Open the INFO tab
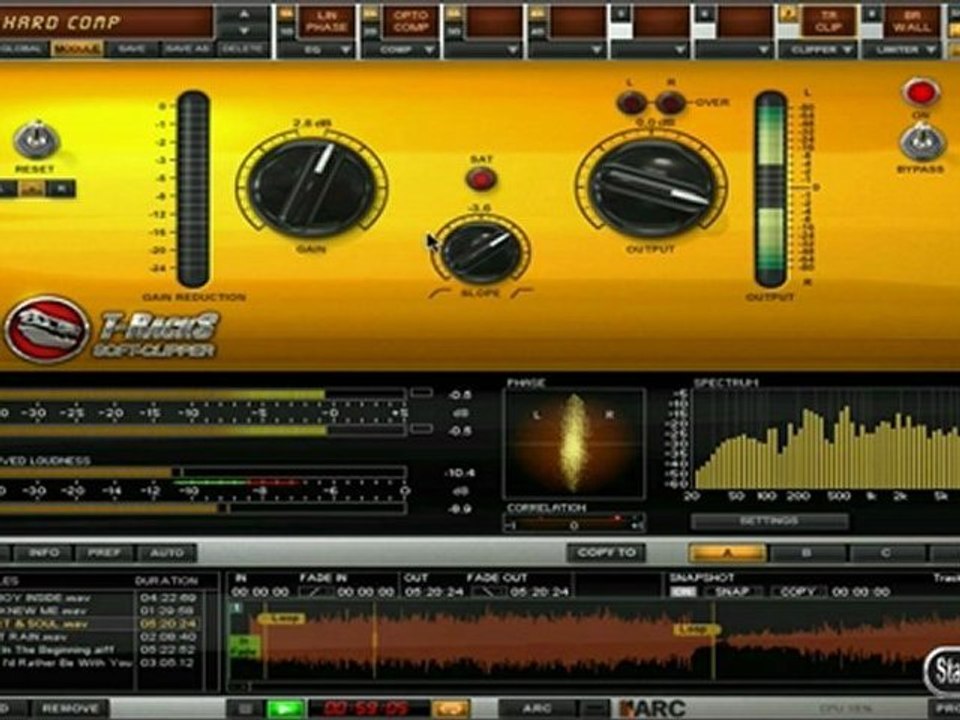Image resolution: width=960 pixels, height=720 pixels. click(x=45, y=553)
